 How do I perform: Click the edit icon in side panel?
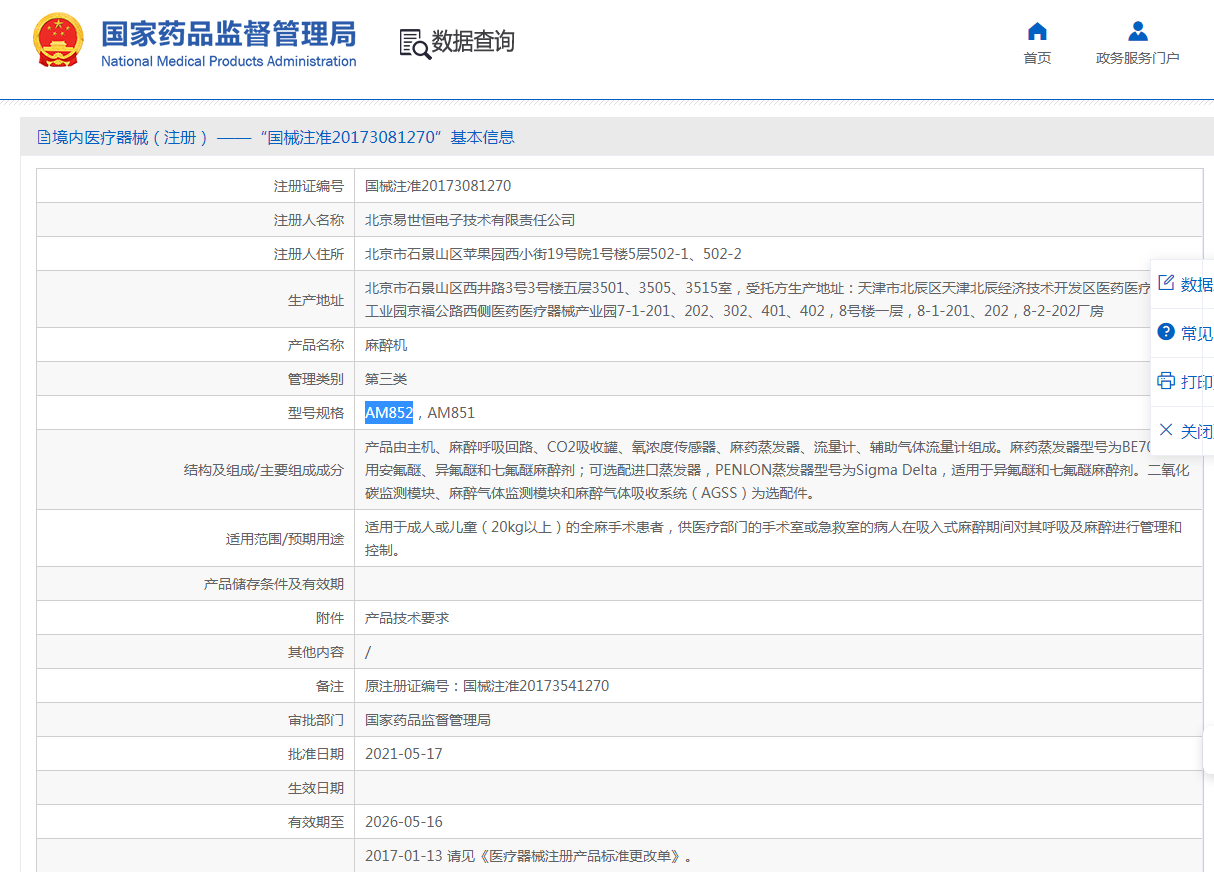(1166, 283)
